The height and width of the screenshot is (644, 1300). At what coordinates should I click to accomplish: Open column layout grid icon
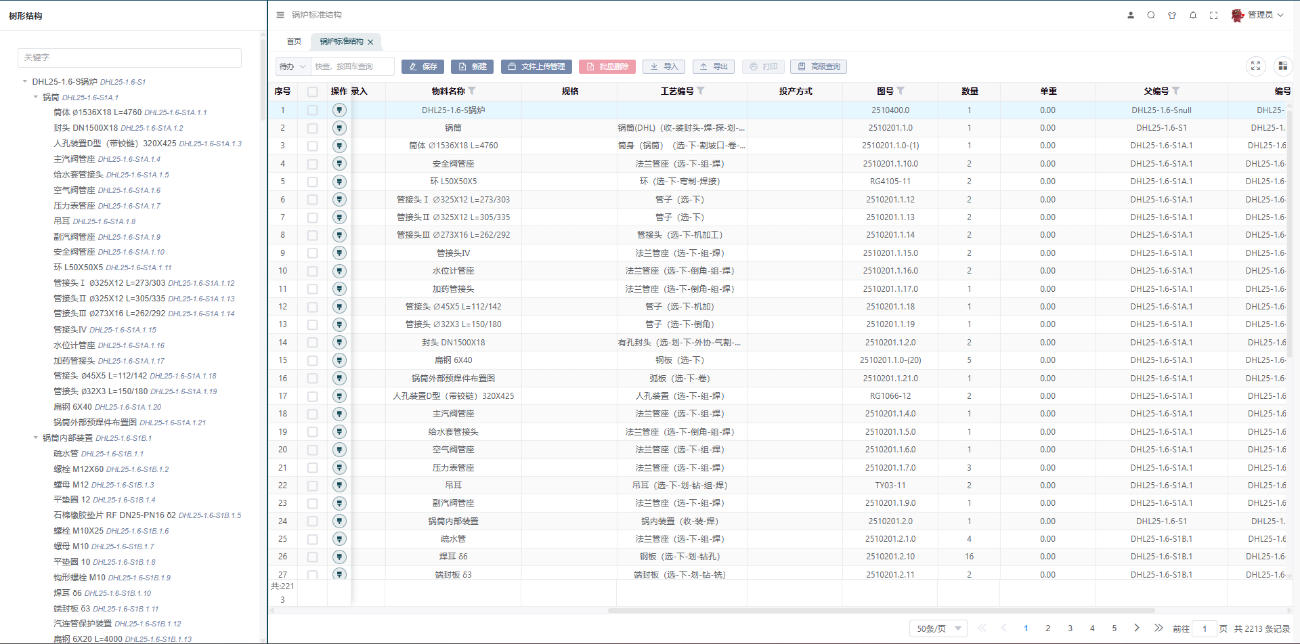coord(1282,66)
